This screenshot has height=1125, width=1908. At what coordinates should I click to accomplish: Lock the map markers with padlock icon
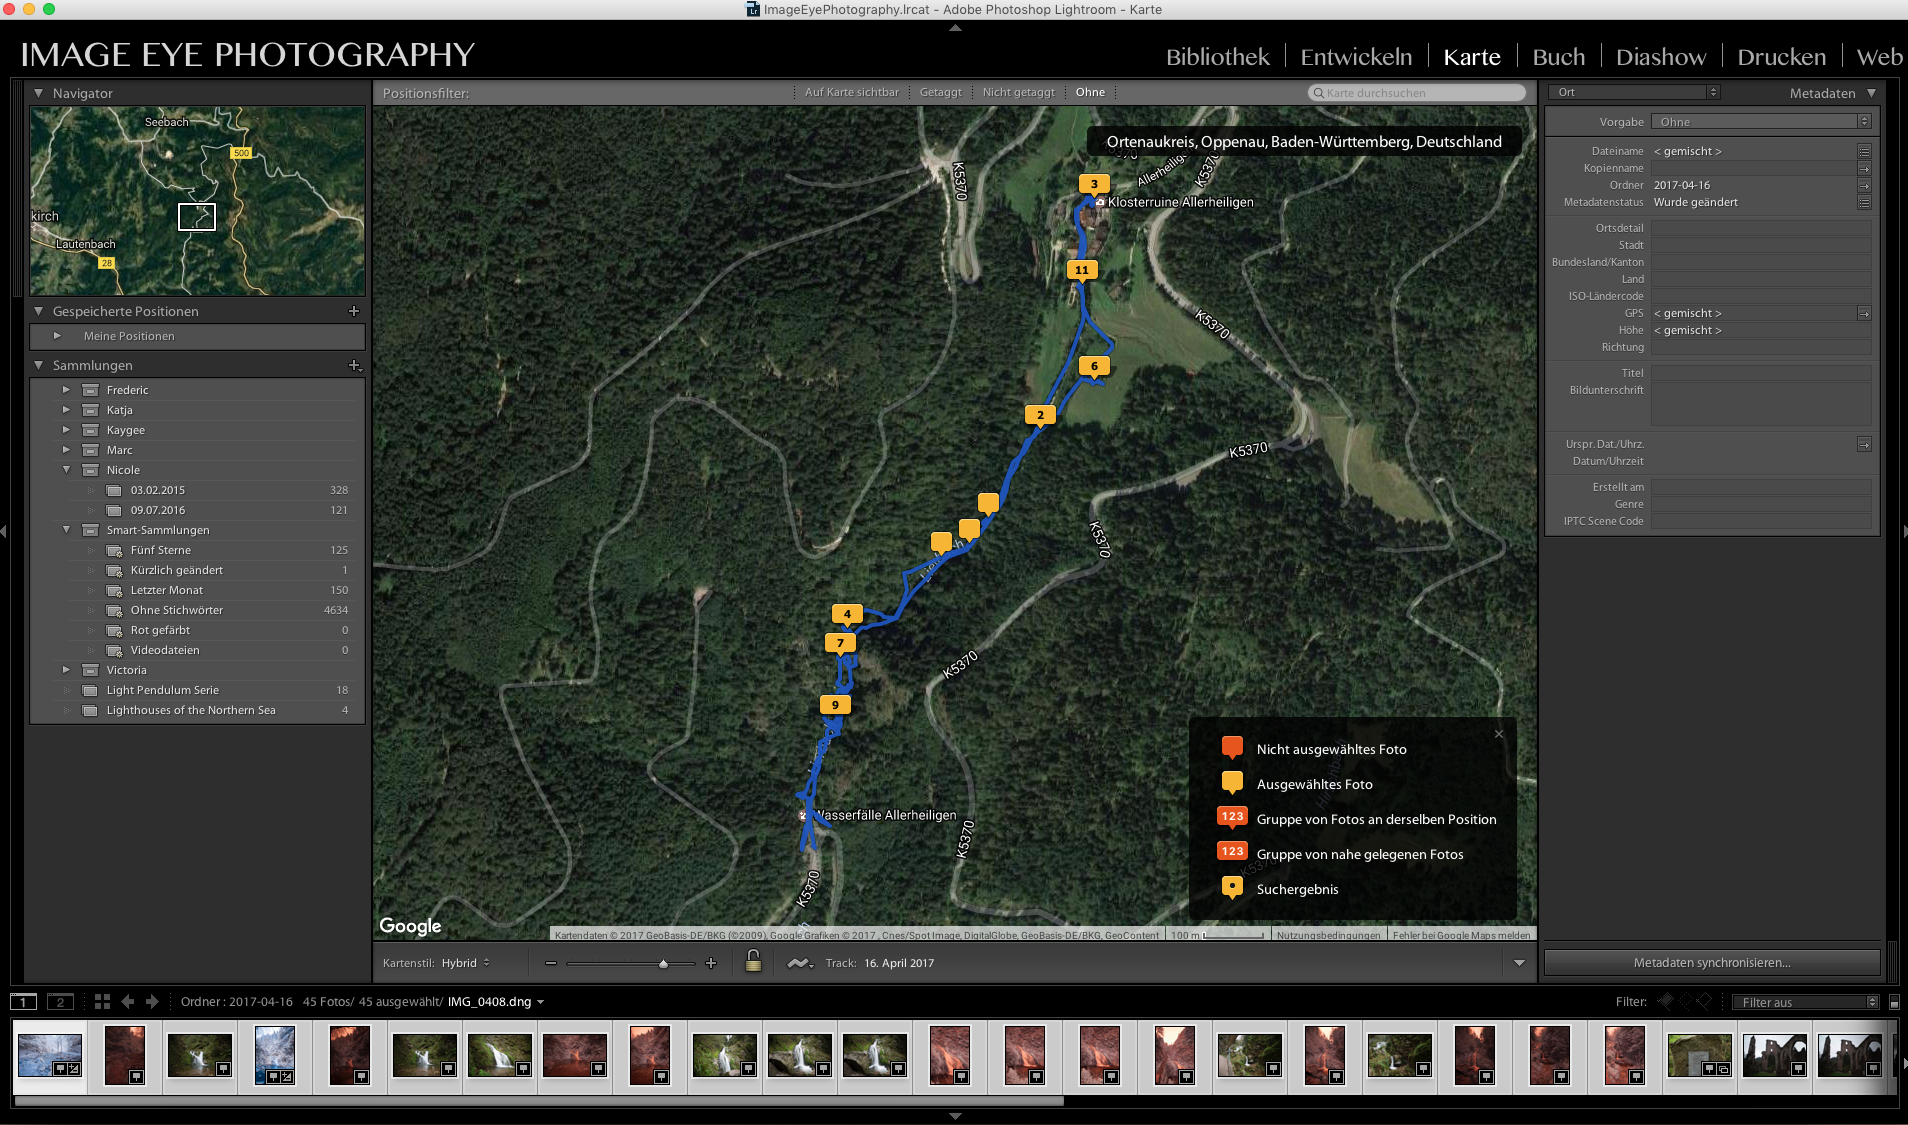tap(754, 962)
